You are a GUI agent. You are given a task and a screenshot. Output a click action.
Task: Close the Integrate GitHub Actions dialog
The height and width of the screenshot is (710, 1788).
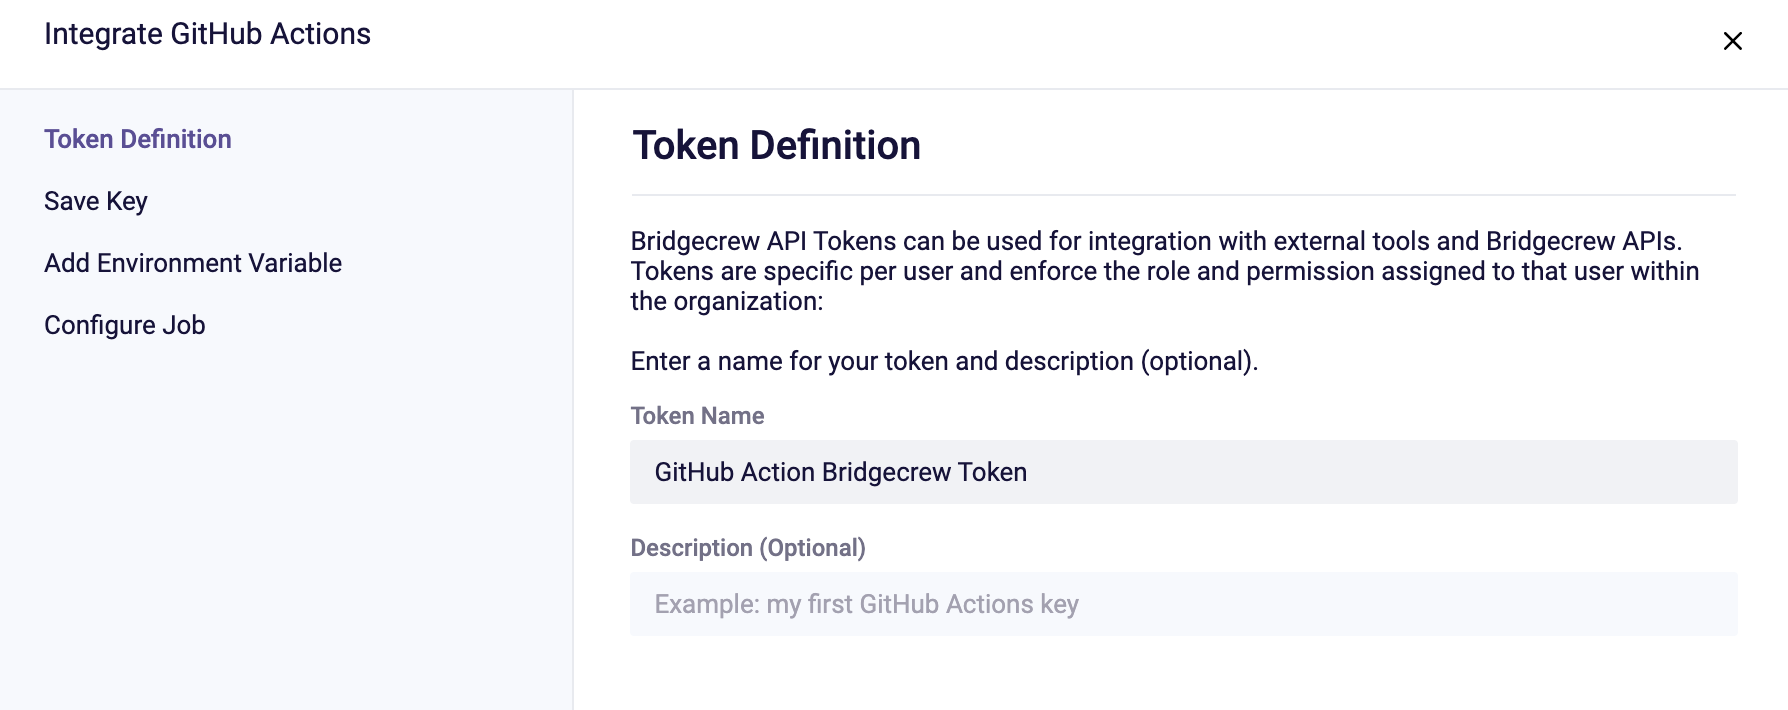point(1733,41)
